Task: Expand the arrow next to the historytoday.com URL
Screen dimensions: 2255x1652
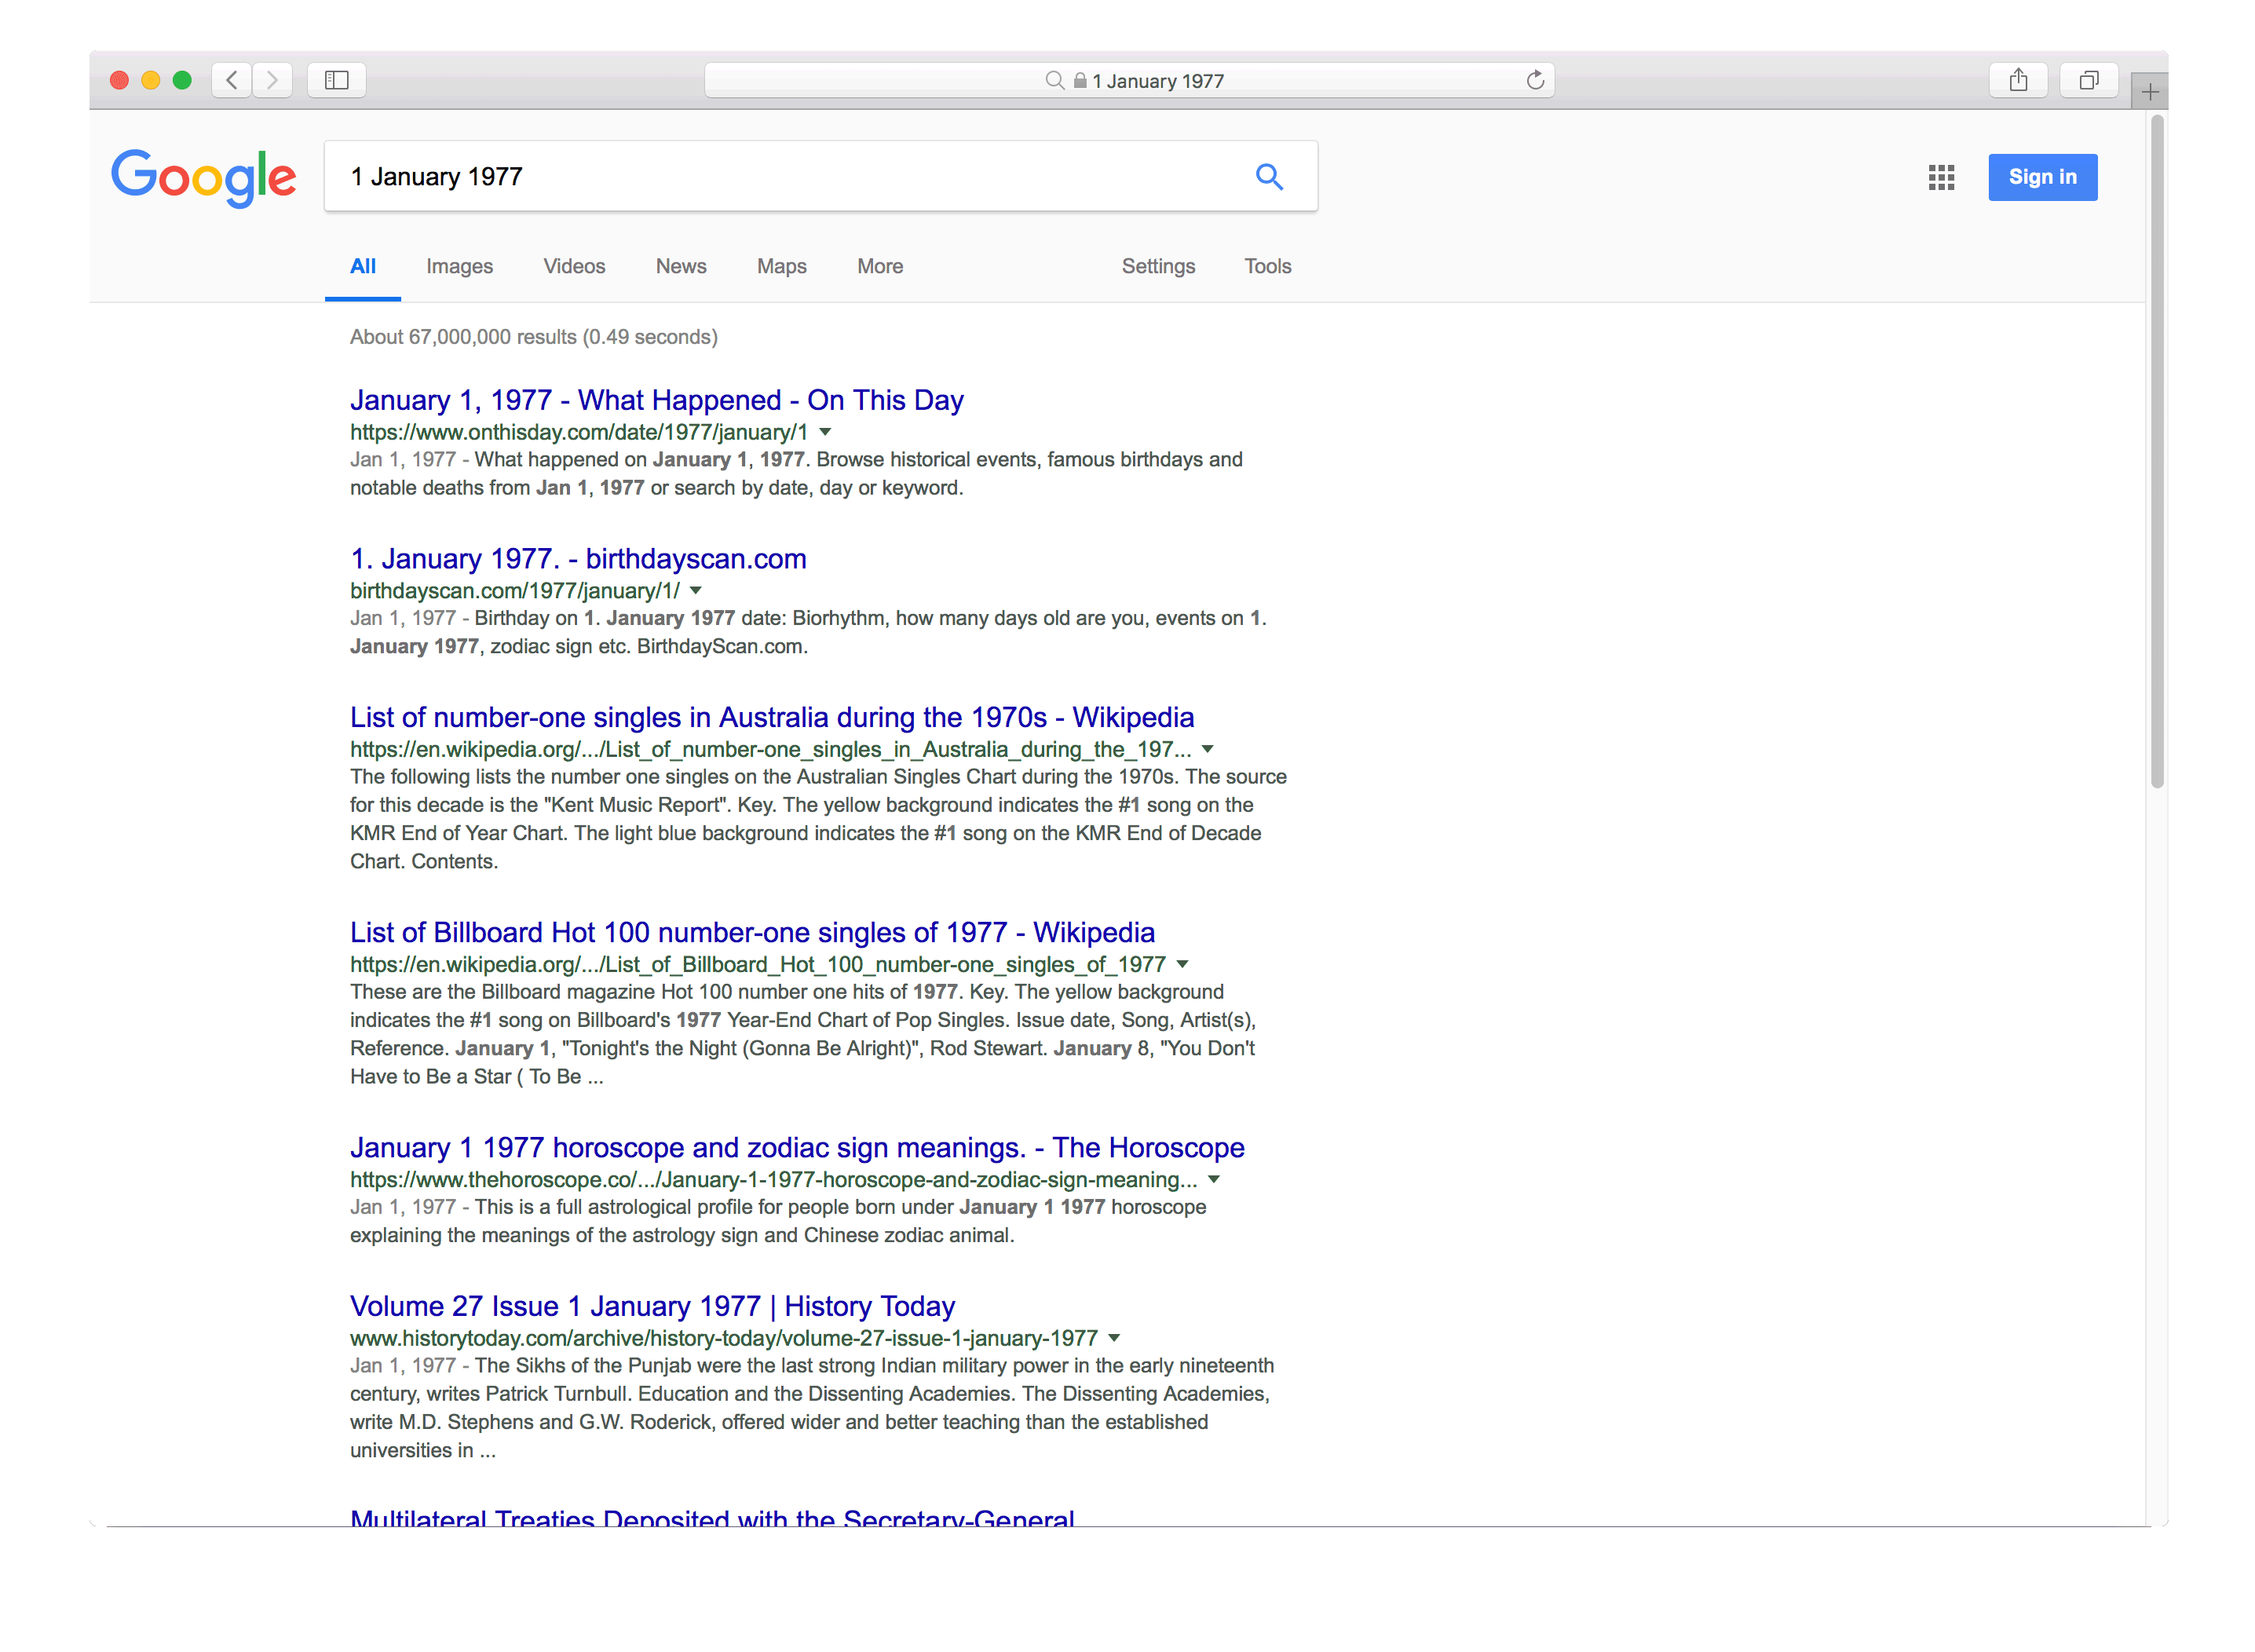Action: pos(1114,1338)
